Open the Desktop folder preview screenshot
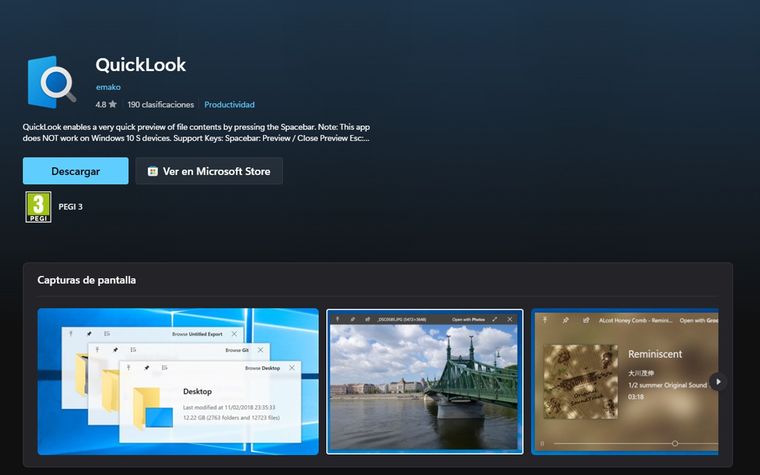Image resolution: width=760 pixels, height=475 pixels. point(178,381)
